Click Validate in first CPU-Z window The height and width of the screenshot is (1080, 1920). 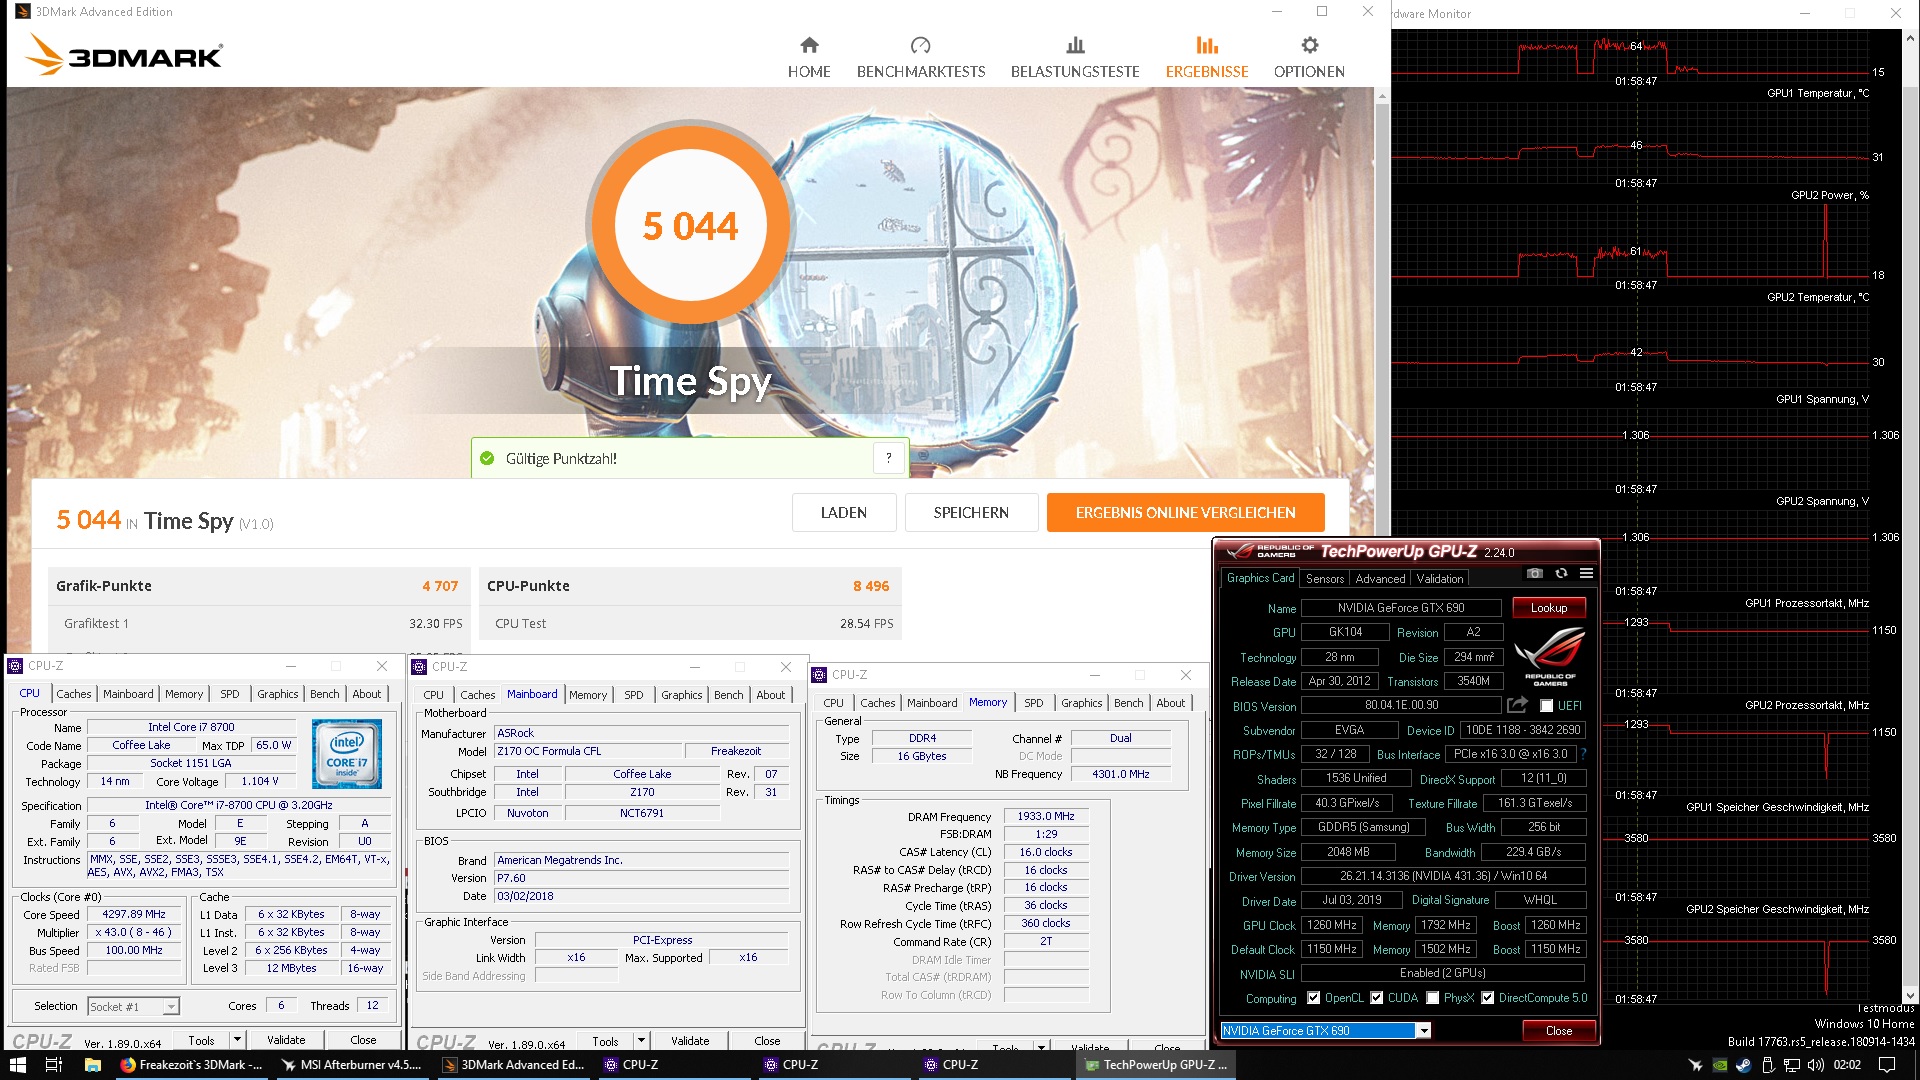tap(286, 1040)
